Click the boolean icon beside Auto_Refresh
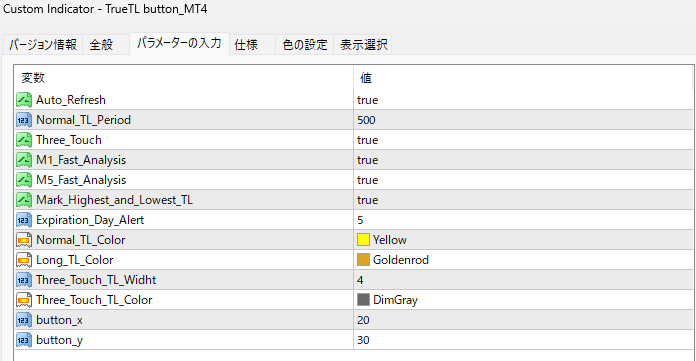Screen dimensions: 696x361 (x=24, y=100)
